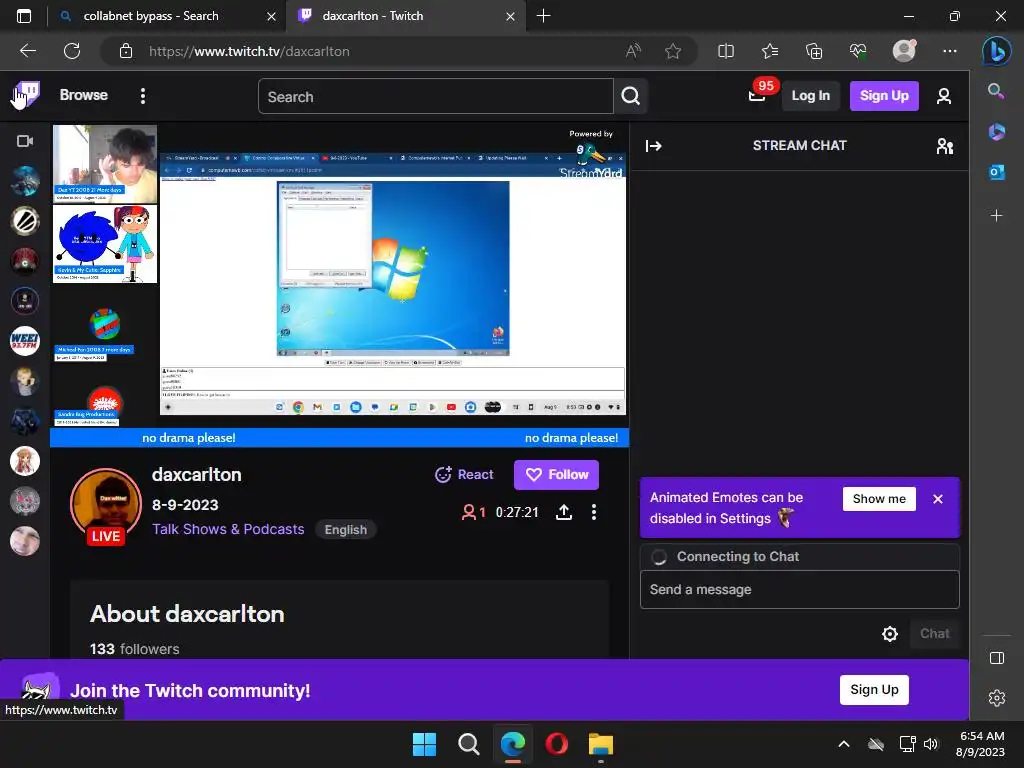Toggle Edge sidebar visibility icon
The height and width of the screenshot is (768, 1024).
click(x=997, y=658)
